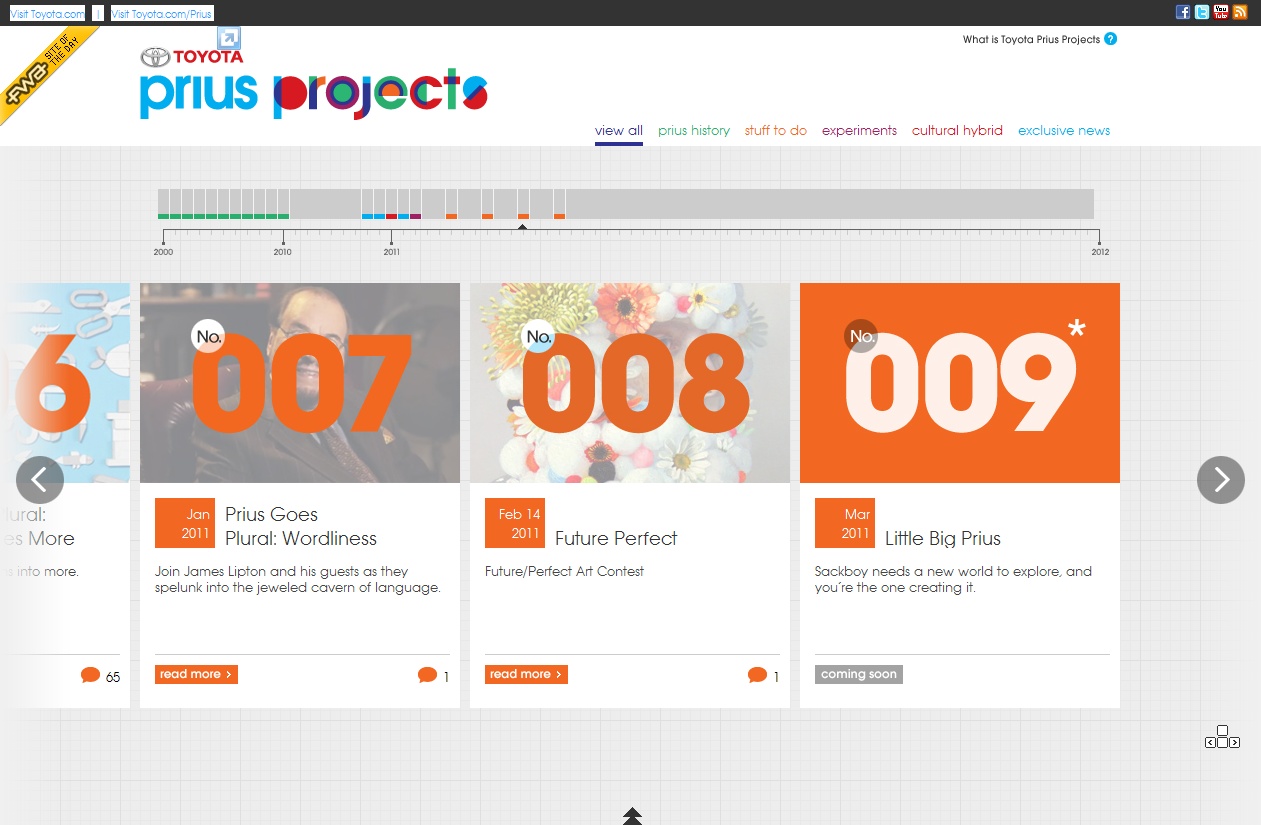Open the Facebook page icon
The width and height of the screenshot is (1261, 825).
click(1183, 12)
